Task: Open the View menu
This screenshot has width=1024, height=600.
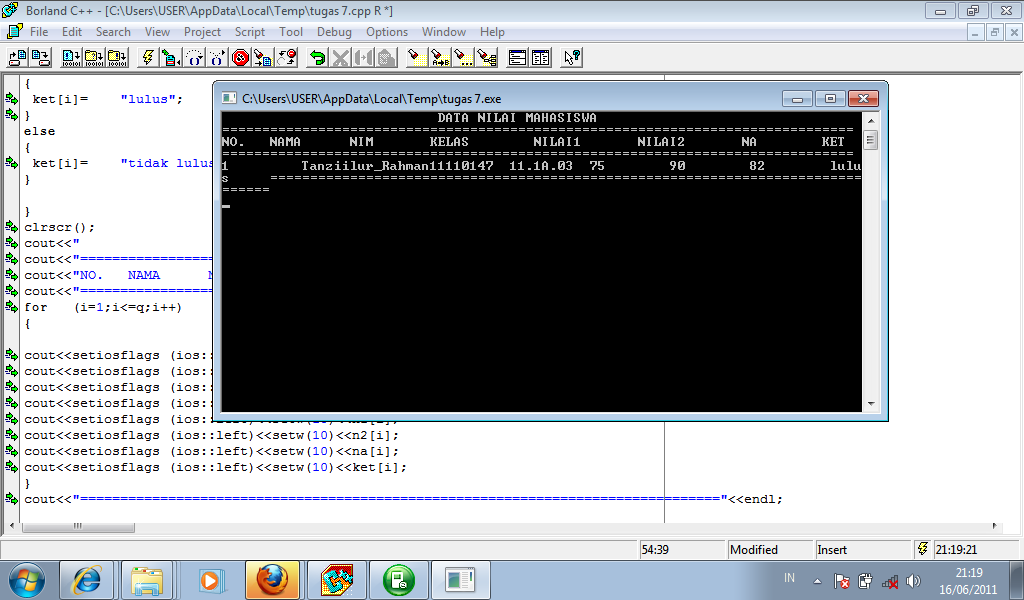Action: (157, 32)
